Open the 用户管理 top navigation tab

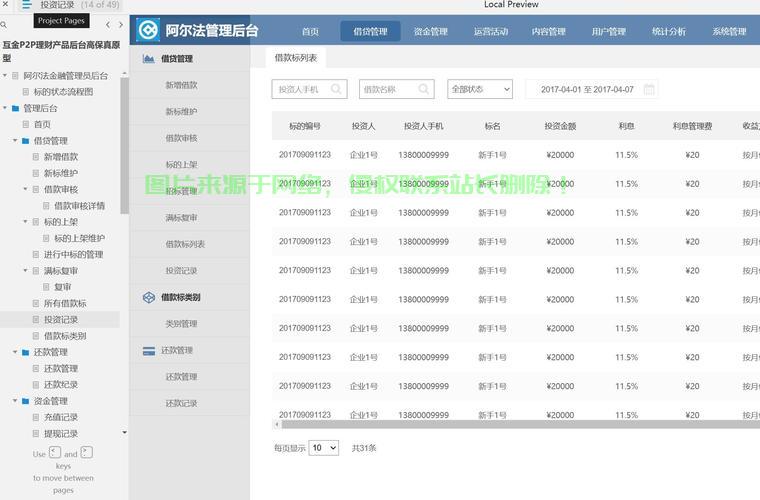pyautogui.click(x=609, y=31)
